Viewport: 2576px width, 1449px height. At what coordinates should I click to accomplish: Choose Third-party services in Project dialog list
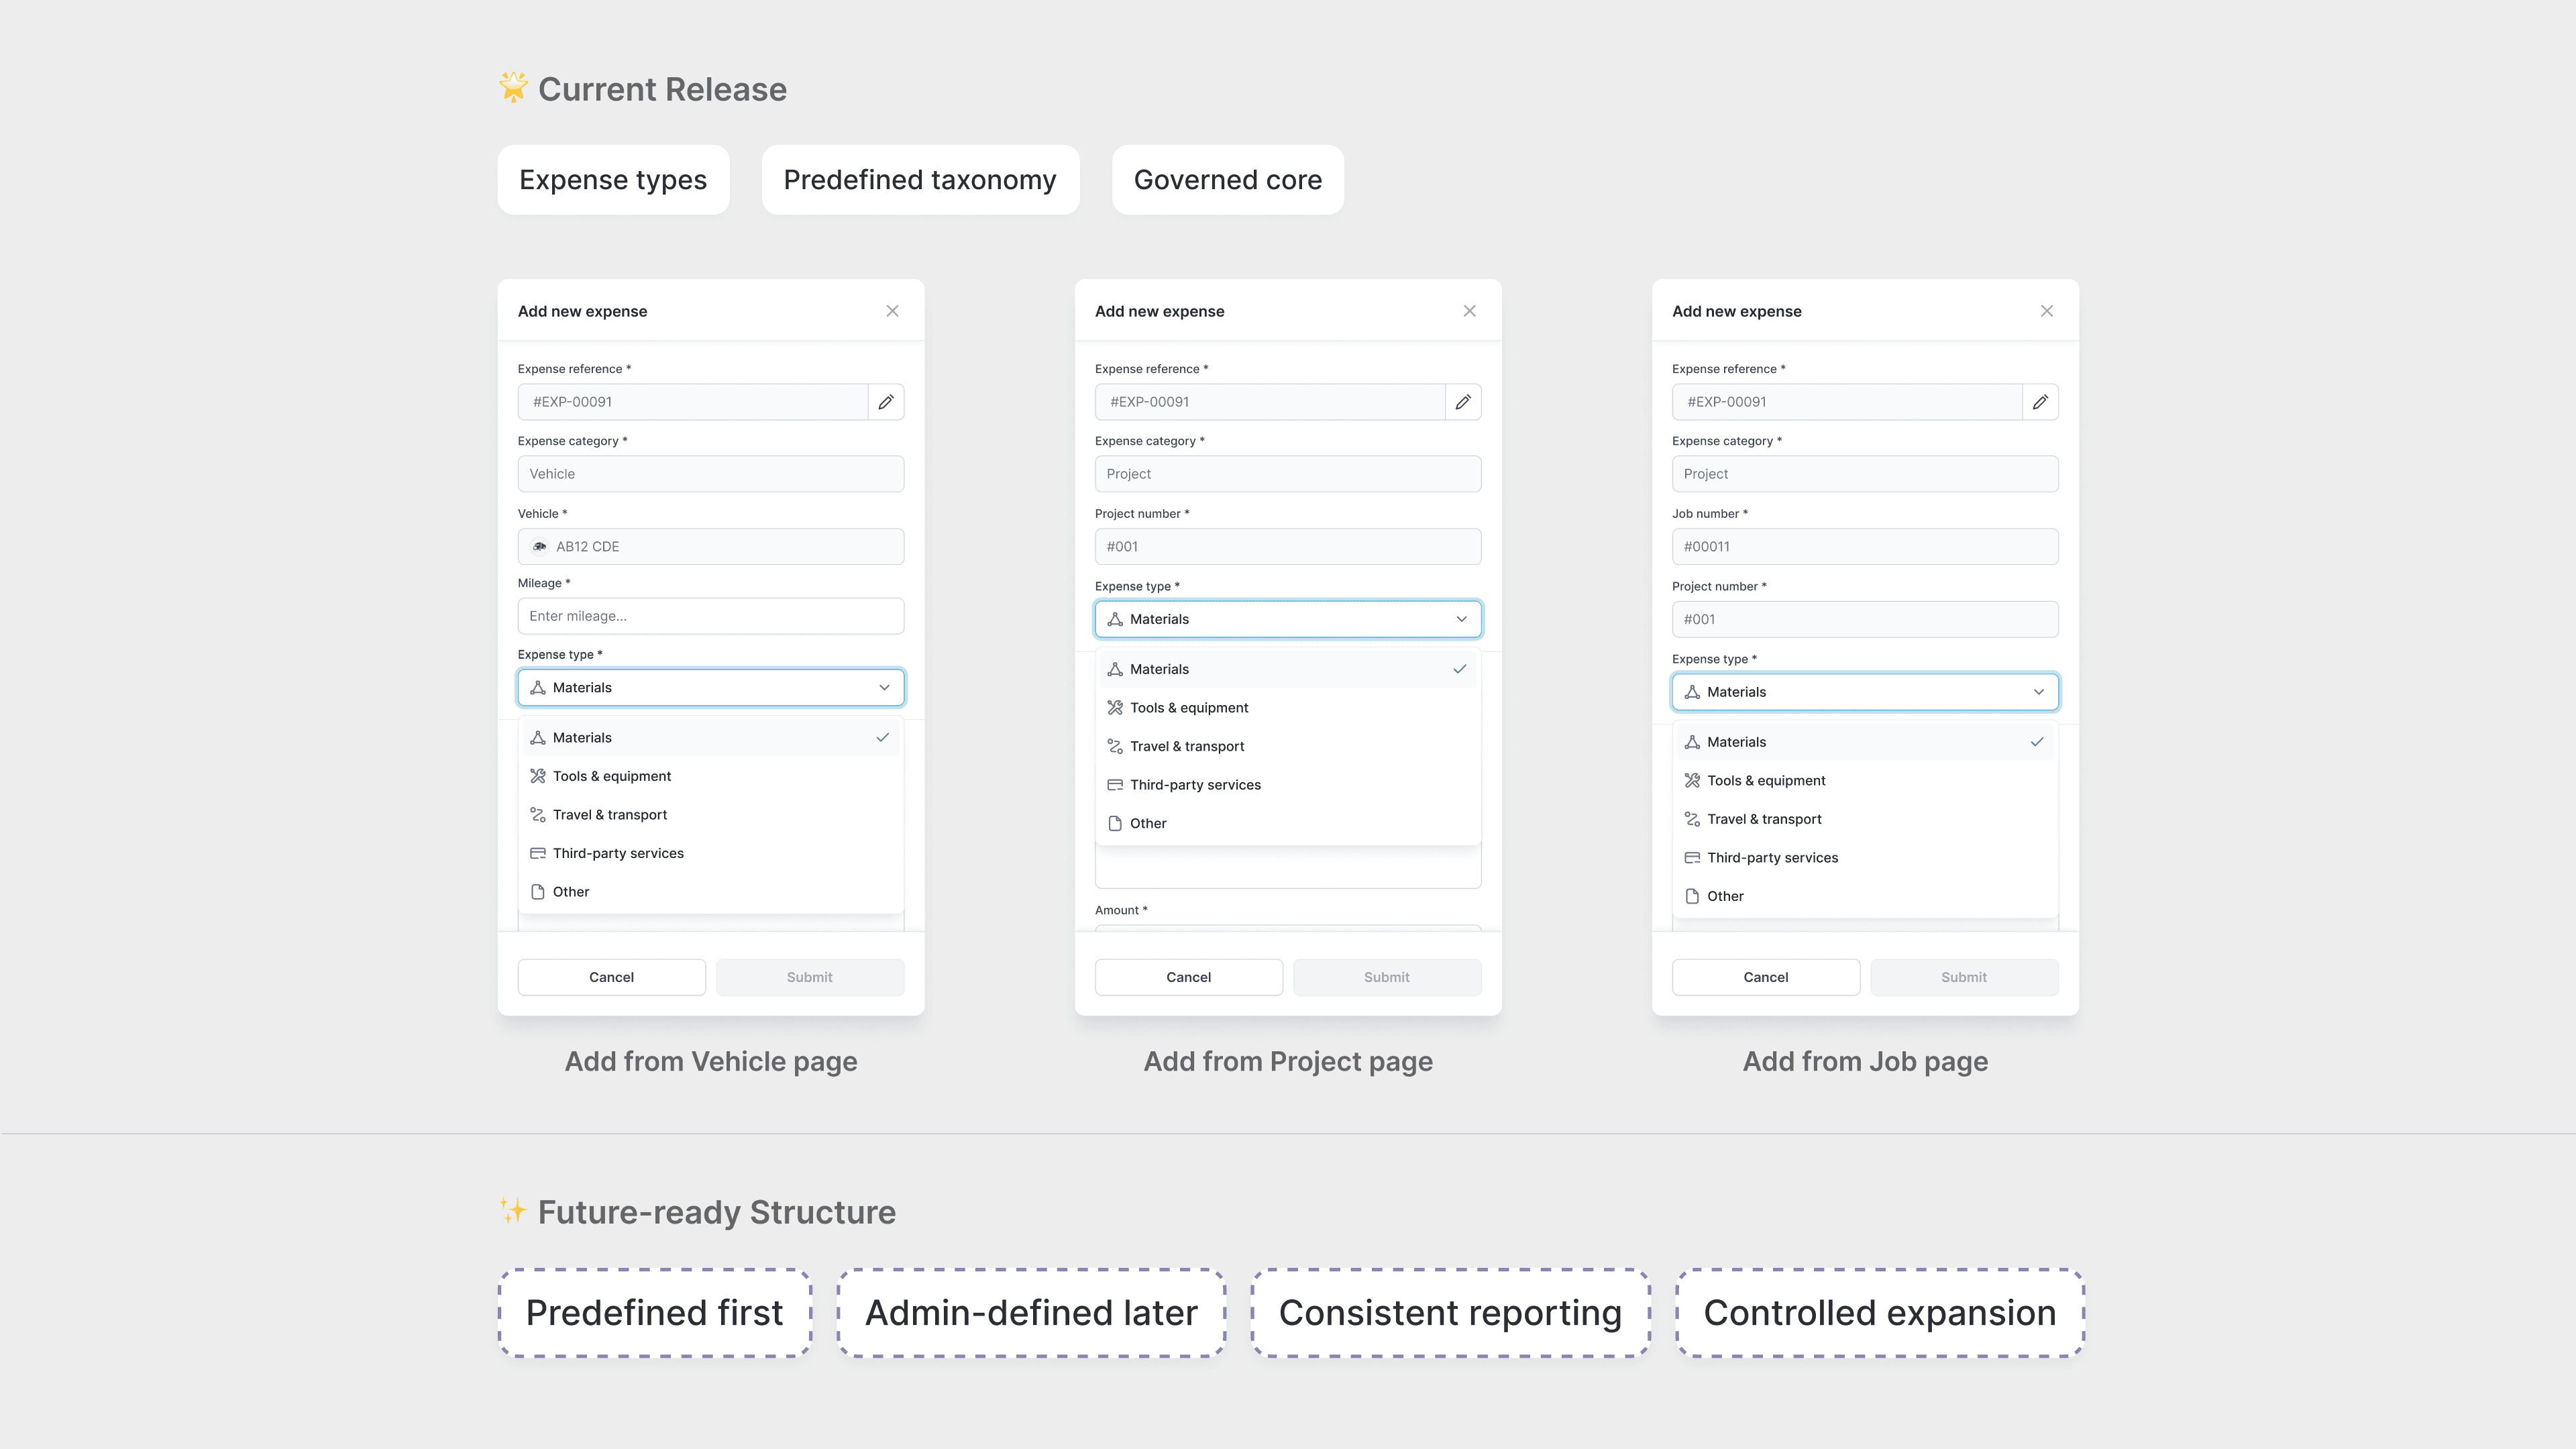[1195, 785]
